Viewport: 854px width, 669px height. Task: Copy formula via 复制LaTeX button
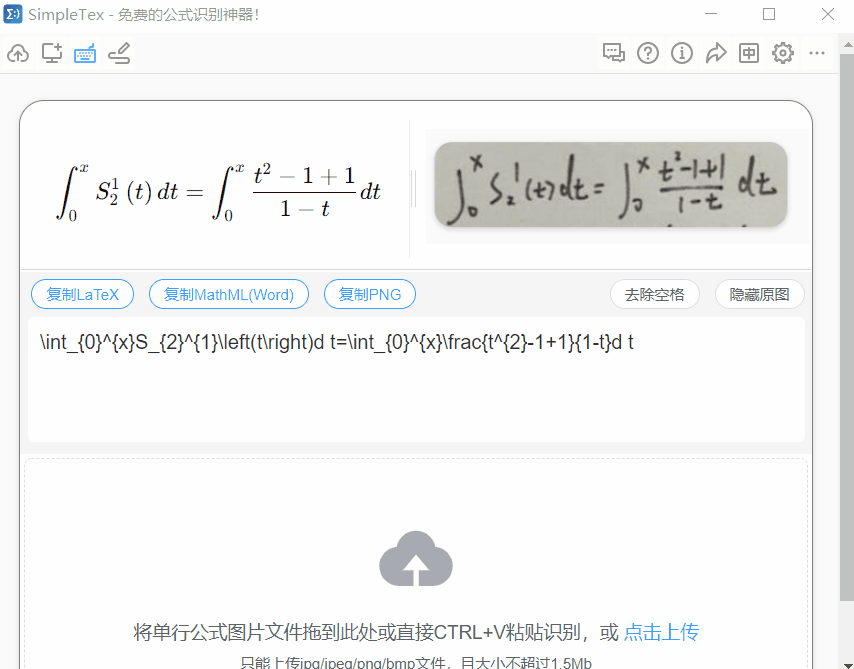pyautogui.click(x=82, y=294)
